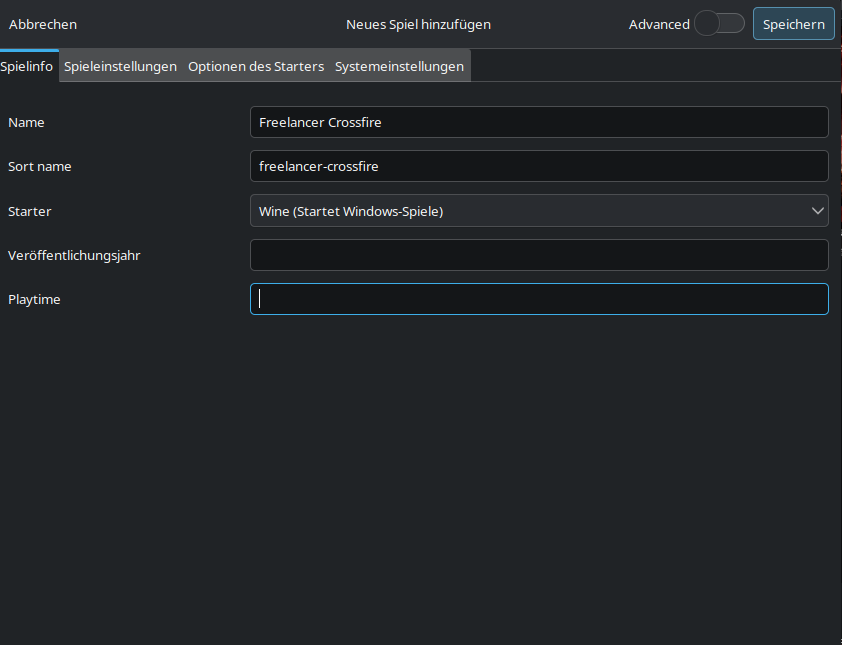Select the Spielinfo tab
842x645 pixels.
27,66
